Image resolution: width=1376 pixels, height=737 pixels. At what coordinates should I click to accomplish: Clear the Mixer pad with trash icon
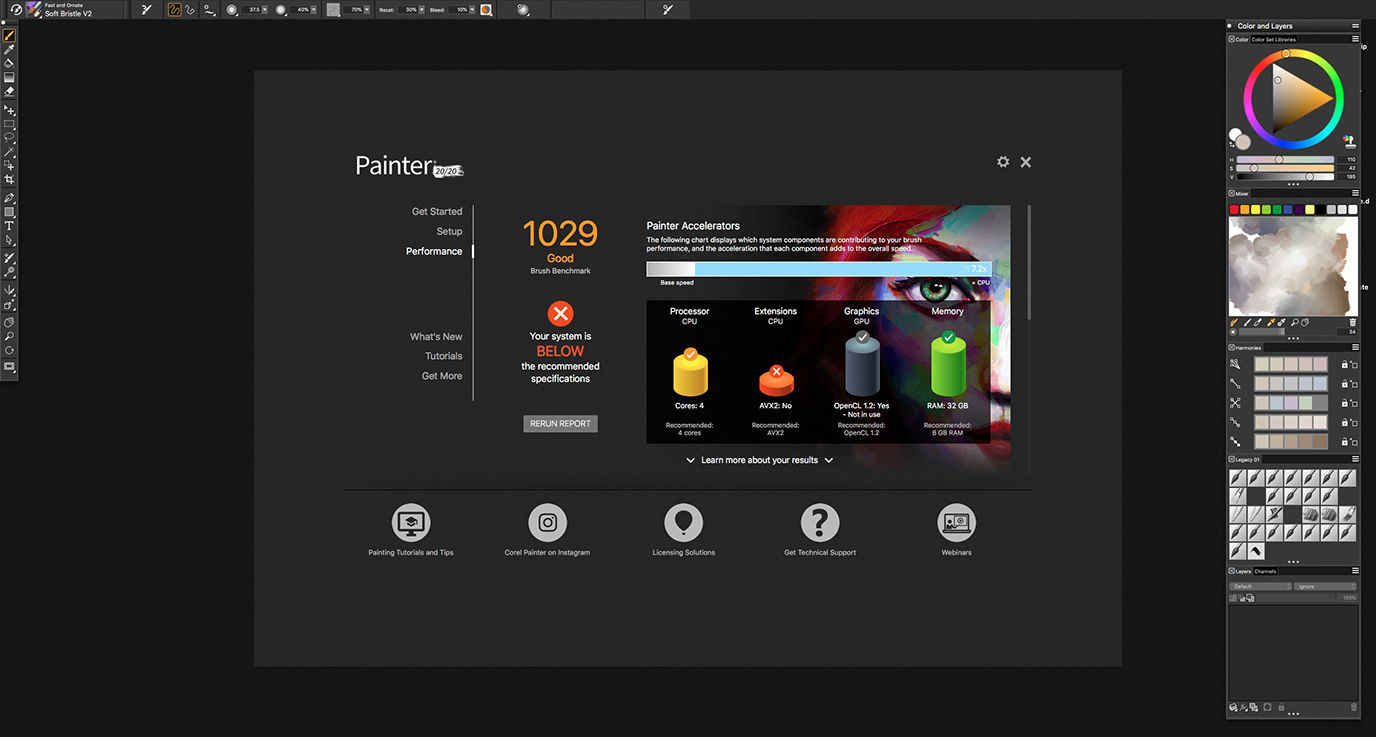[x=1353, y=322]
